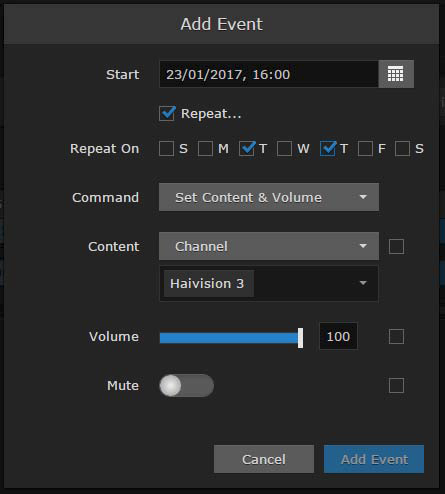The height and width of the screenshot is (494, 445).
Task: Click the Command label
Action: point(105,197)
